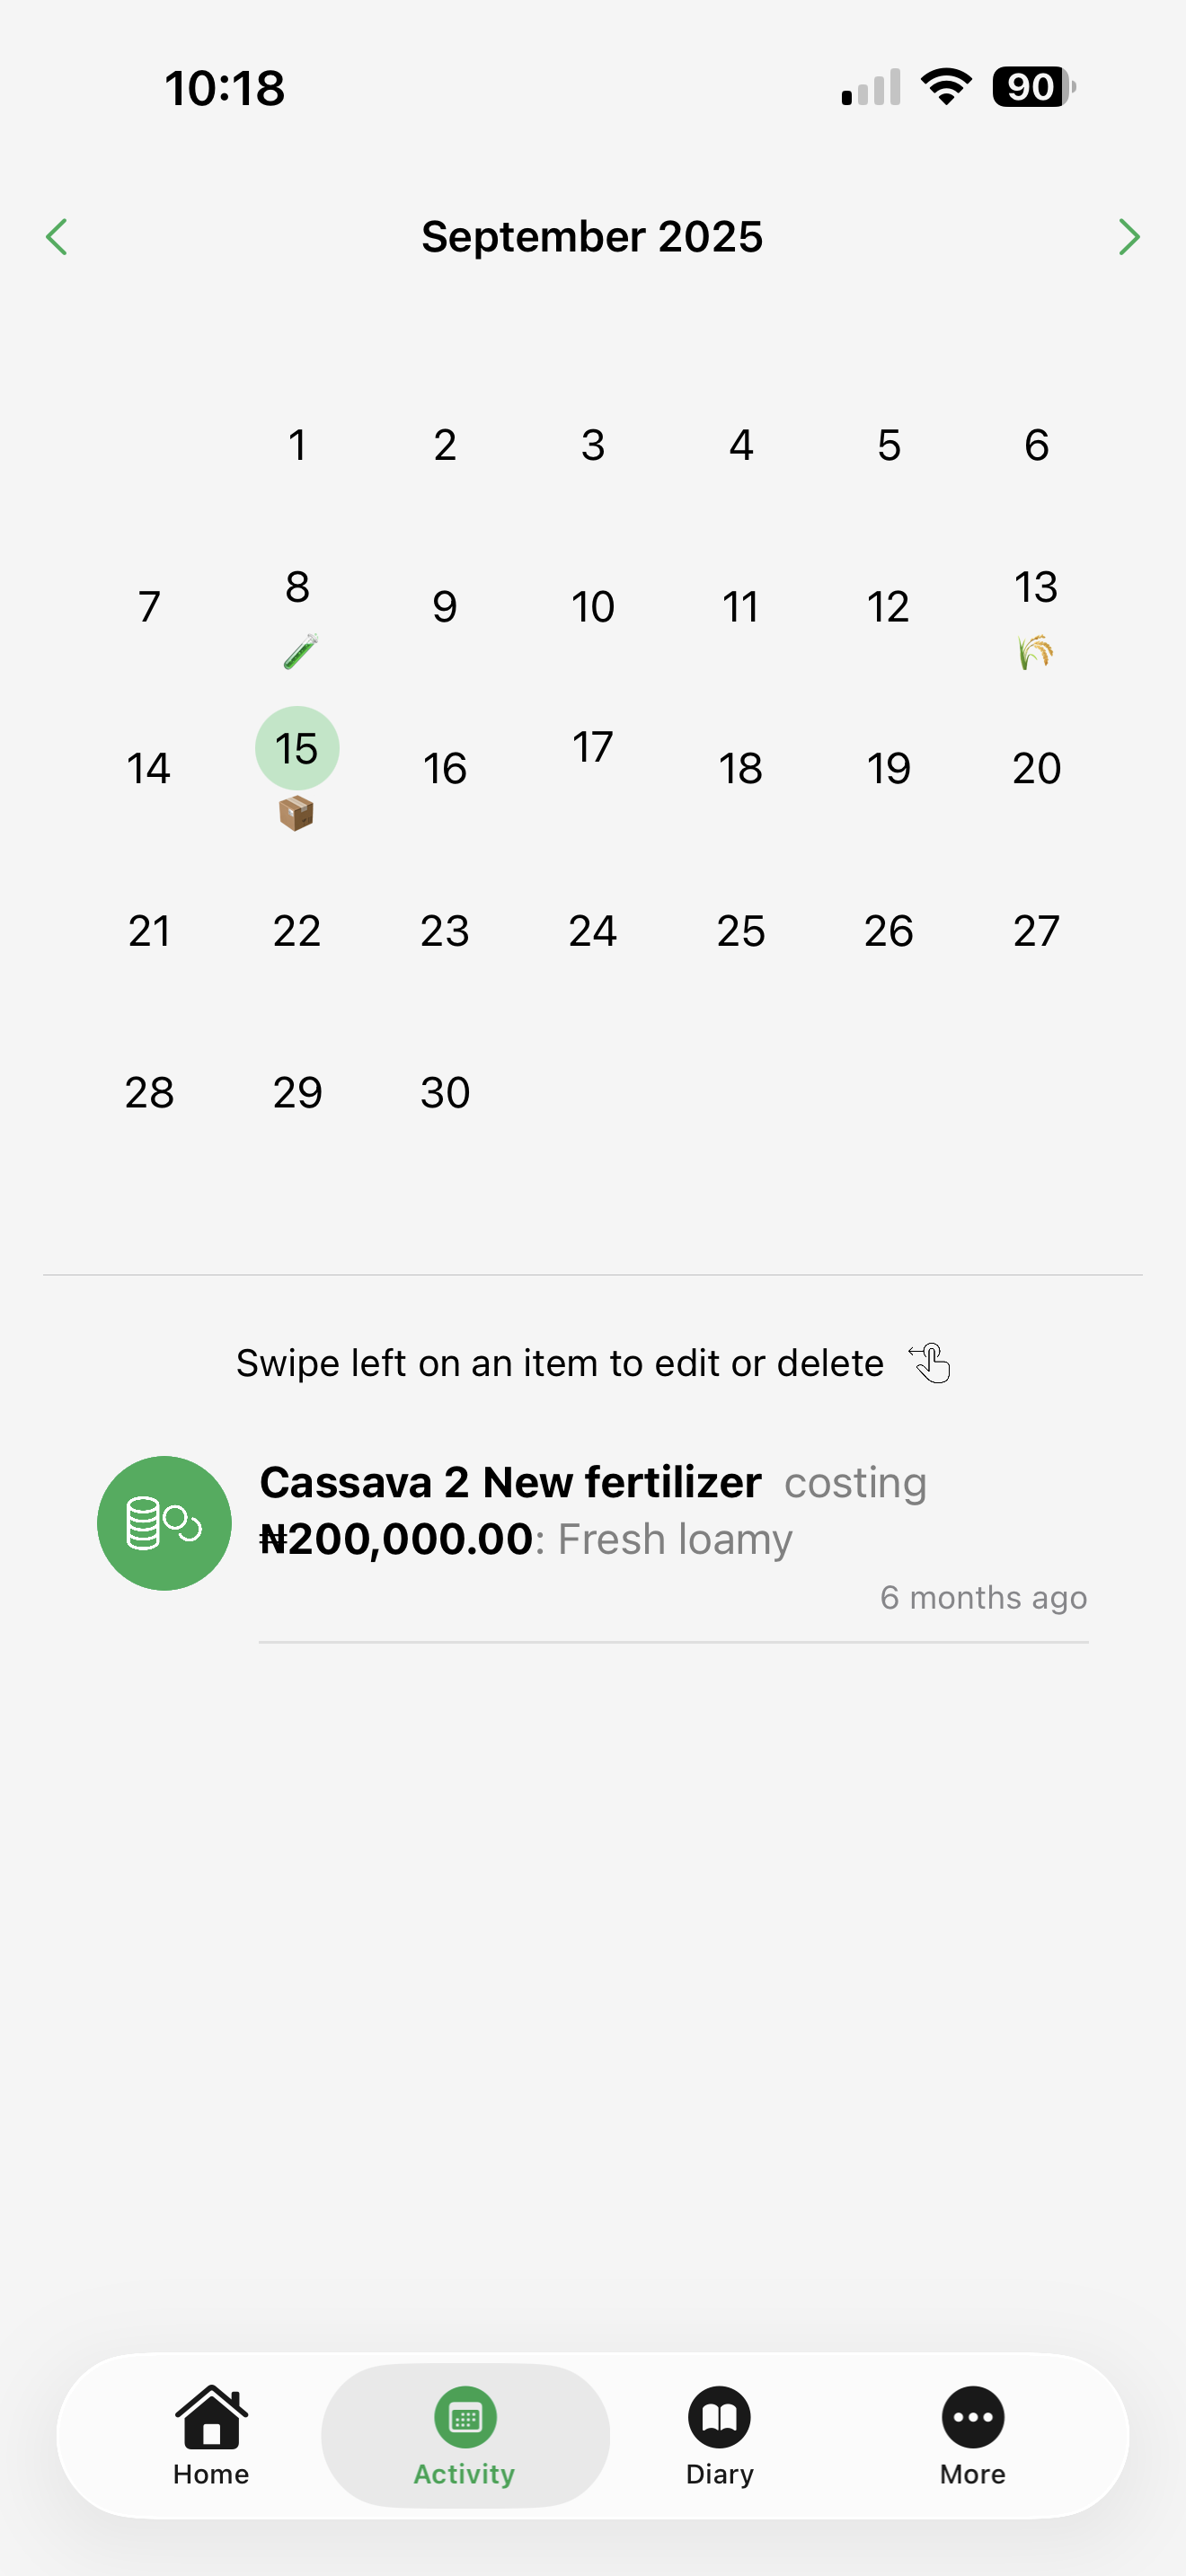The image size is (1186, 2576).
Task: Open the green coins expense icon
Action: (x=164, y=1523)
